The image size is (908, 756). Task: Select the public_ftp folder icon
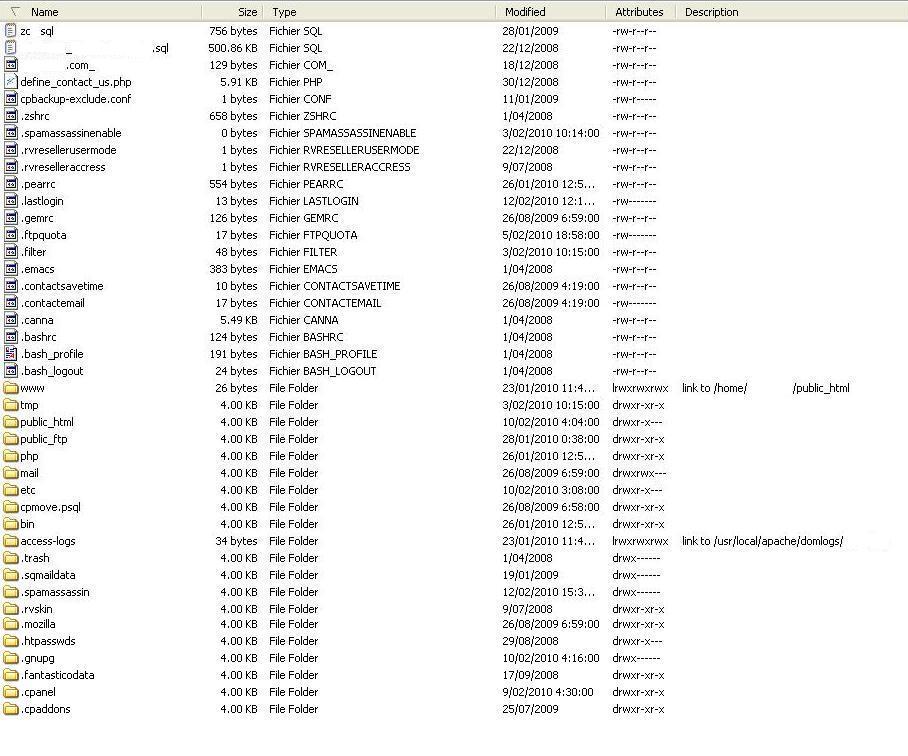(x=10, y=439)
